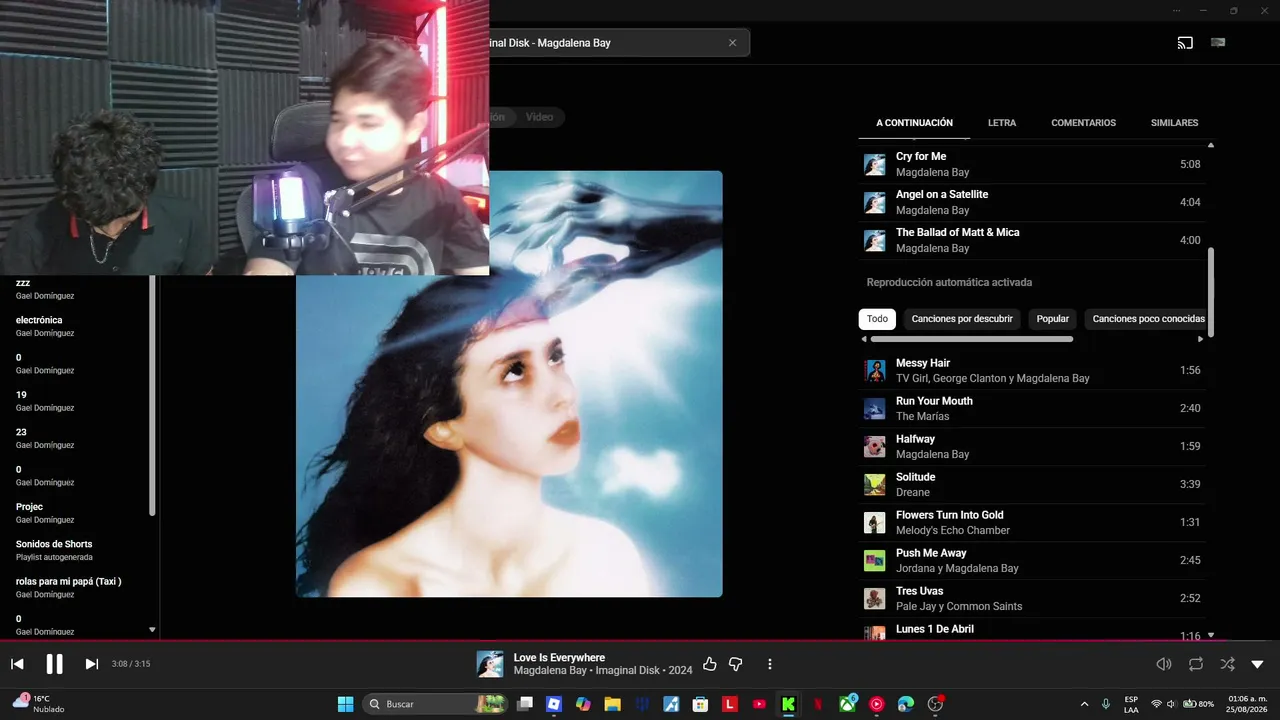Click the Imaginal Disk album artwork

(509, 384)
